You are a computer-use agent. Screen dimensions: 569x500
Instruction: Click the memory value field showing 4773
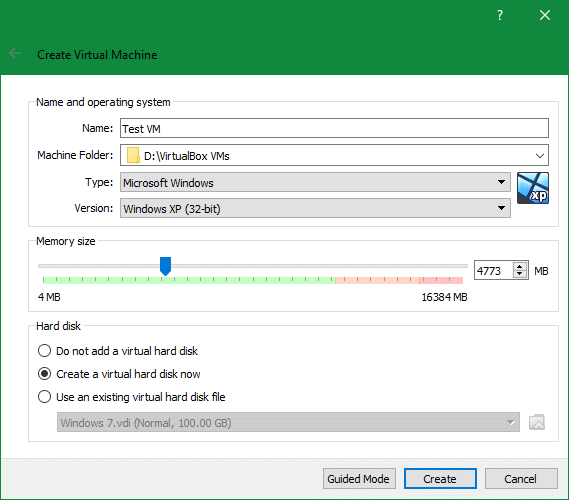(x=493, y=271)
